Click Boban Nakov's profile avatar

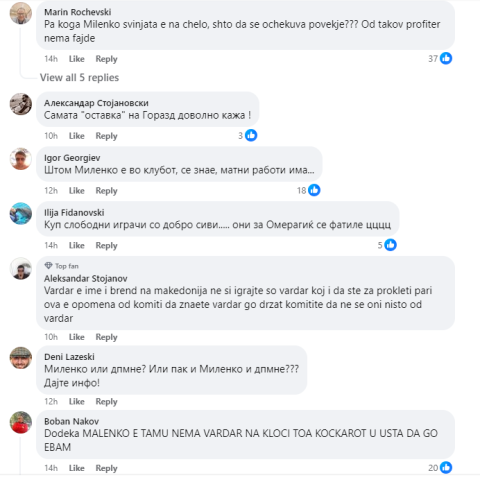pyautogui.click(x=21, y=422)
